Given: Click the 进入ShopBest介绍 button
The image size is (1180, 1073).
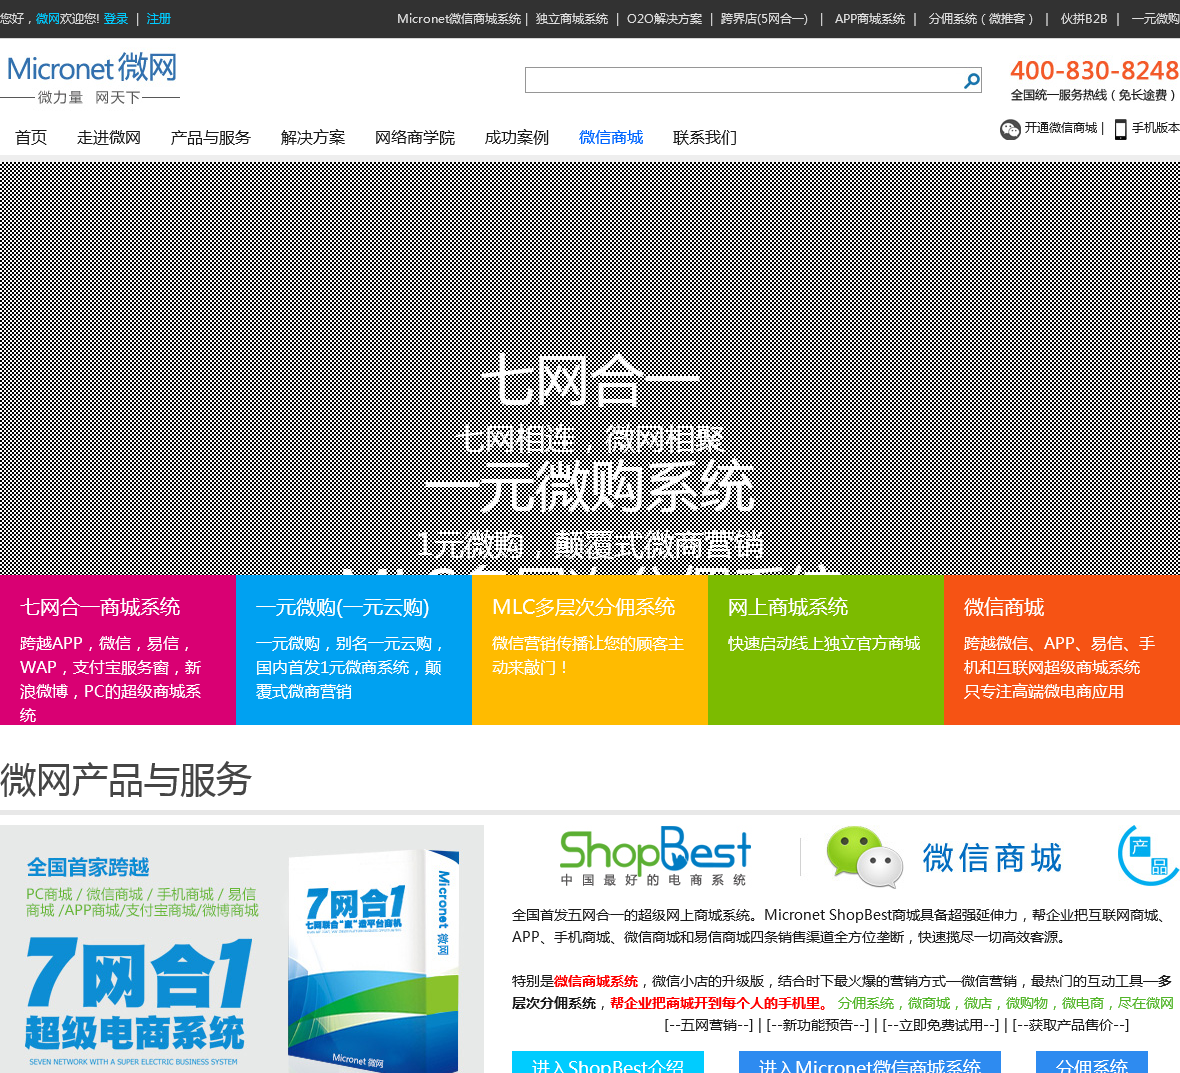Looking at the screenshot, I should tap(608, 1062).
